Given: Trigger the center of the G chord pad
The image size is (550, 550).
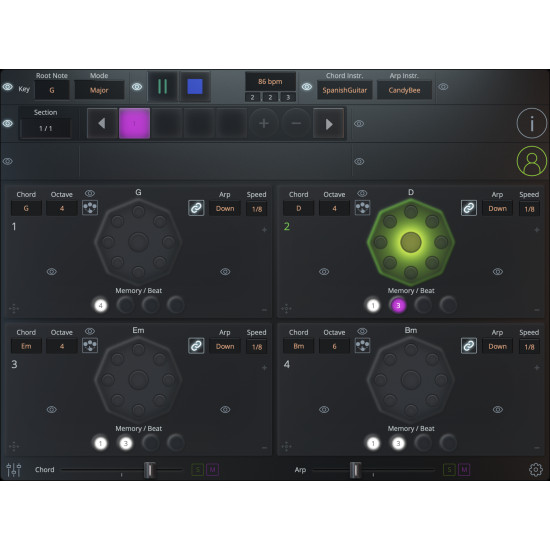Looking at the screenshot, I should pos(138,242).
